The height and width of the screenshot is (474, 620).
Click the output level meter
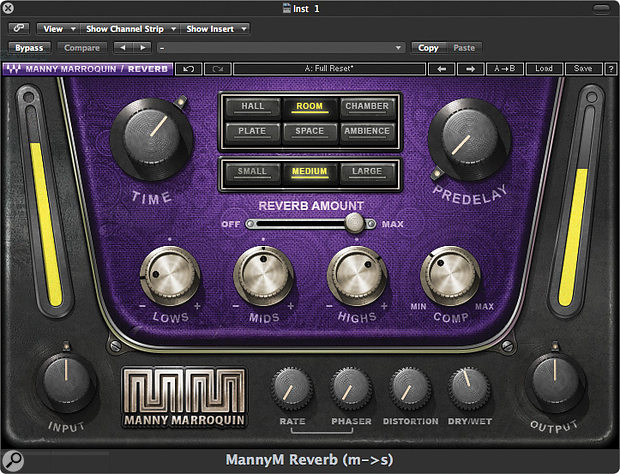click(577, 202)
